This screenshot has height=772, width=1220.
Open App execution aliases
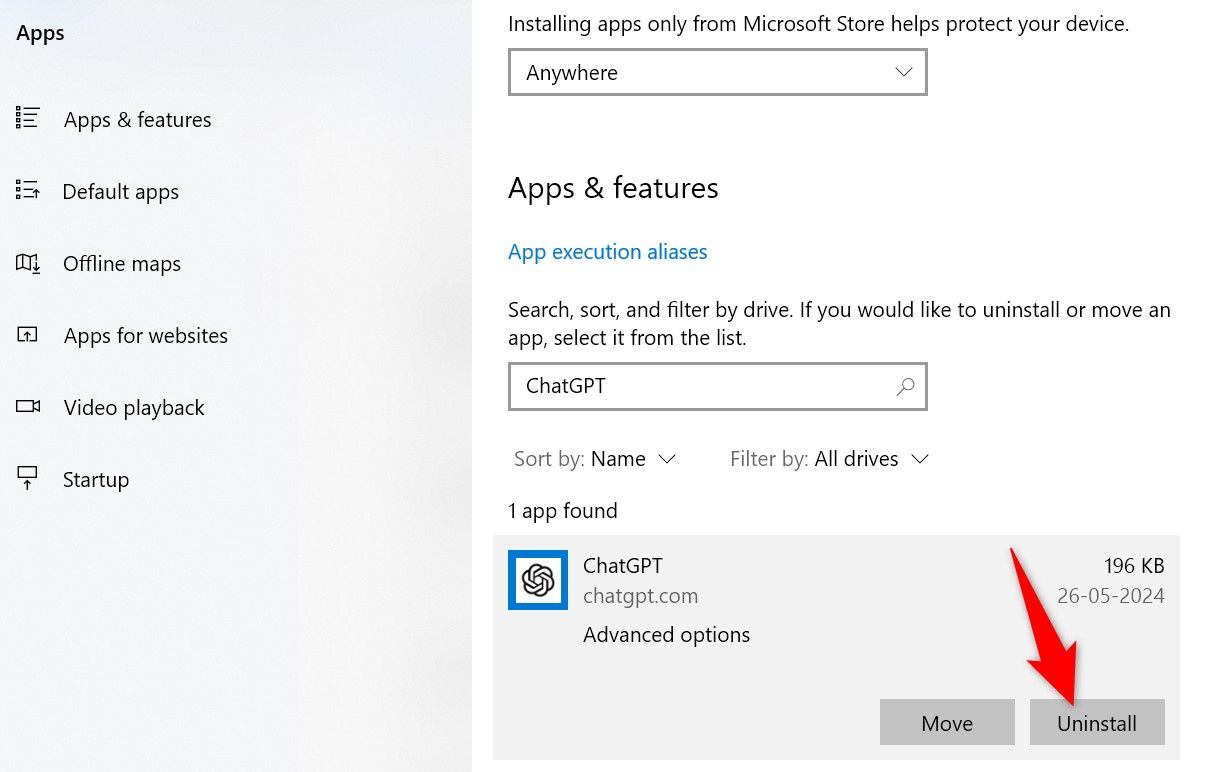(607, 251)
